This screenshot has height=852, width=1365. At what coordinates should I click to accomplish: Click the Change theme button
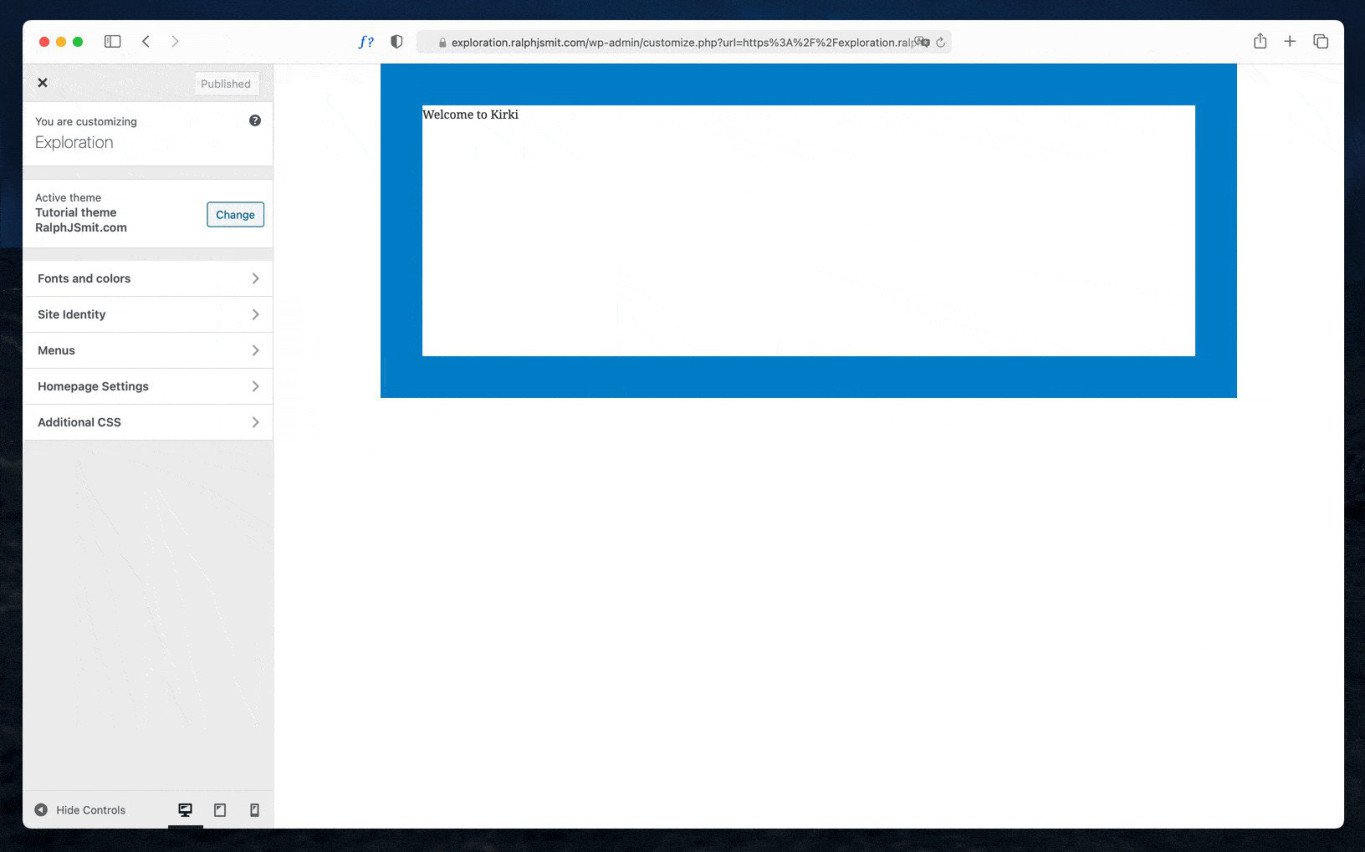235,214
